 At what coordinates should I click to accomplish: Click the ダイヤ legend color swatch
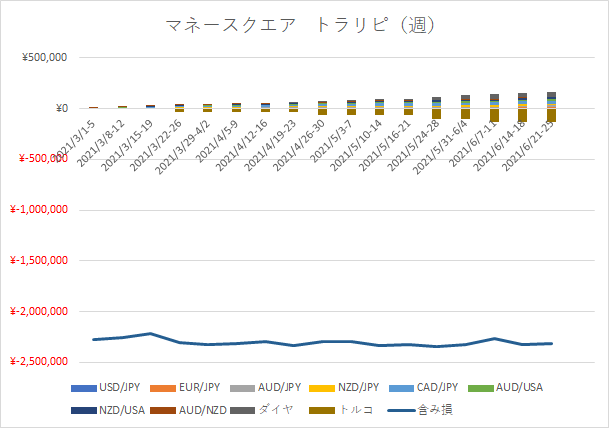pos(242,411)
